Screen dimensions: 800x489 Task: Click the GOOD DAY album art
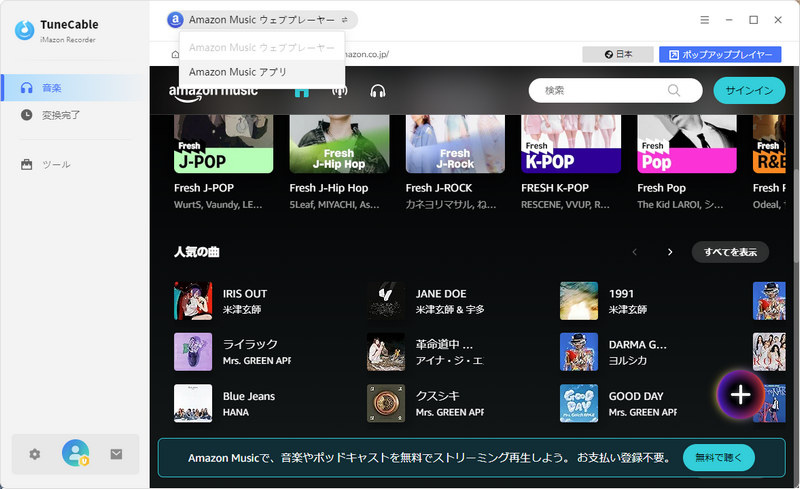pyautogui.click(x=579, y=403)
